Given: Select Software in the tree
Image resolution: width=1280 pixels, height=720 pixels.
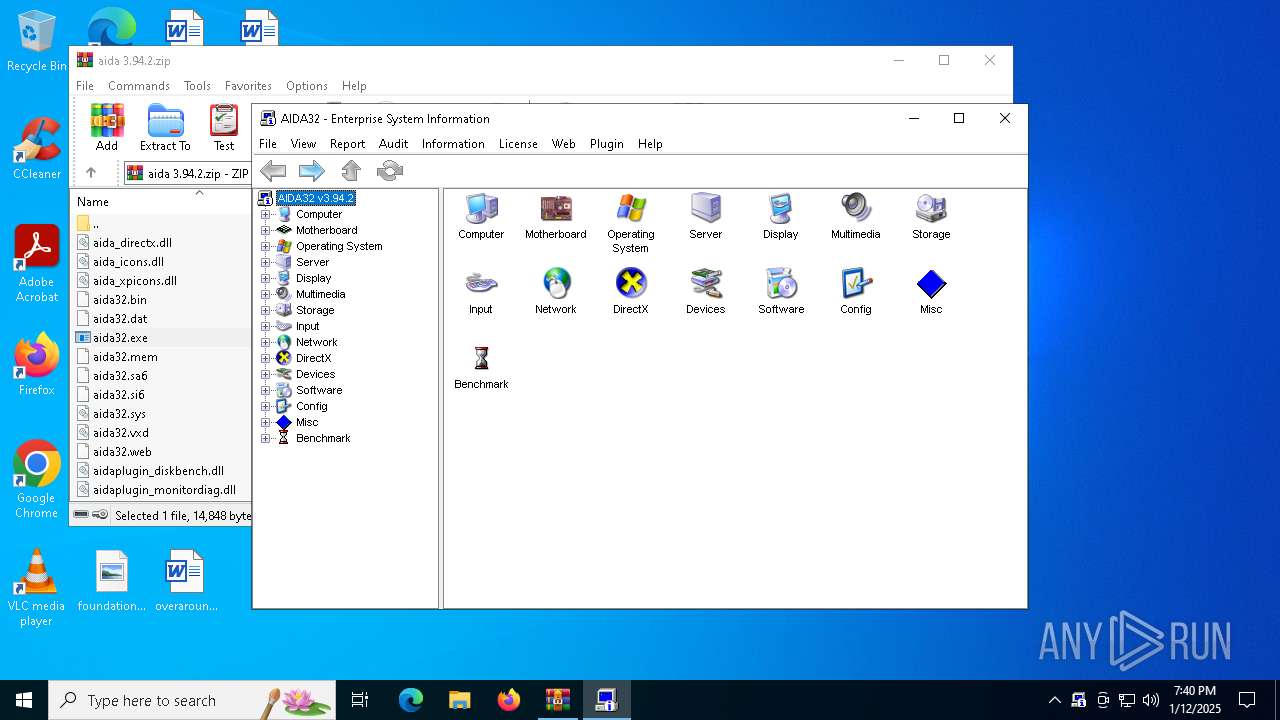Looking at the screenshot, I should [319, 390].
